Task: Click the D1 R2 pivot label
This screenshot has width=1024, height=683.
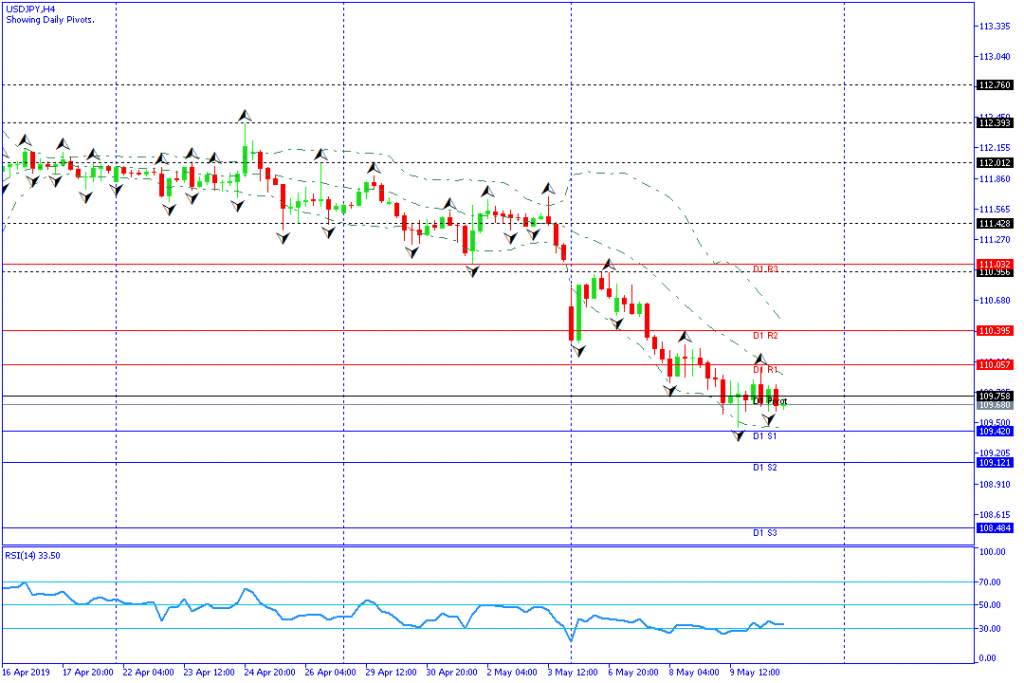Action: tap(765, 336)
